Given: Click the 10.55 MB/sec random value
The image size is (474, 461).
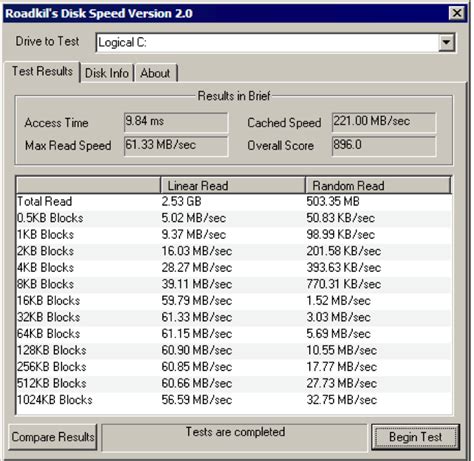Looking at the screenshot, I should (342, 350).
